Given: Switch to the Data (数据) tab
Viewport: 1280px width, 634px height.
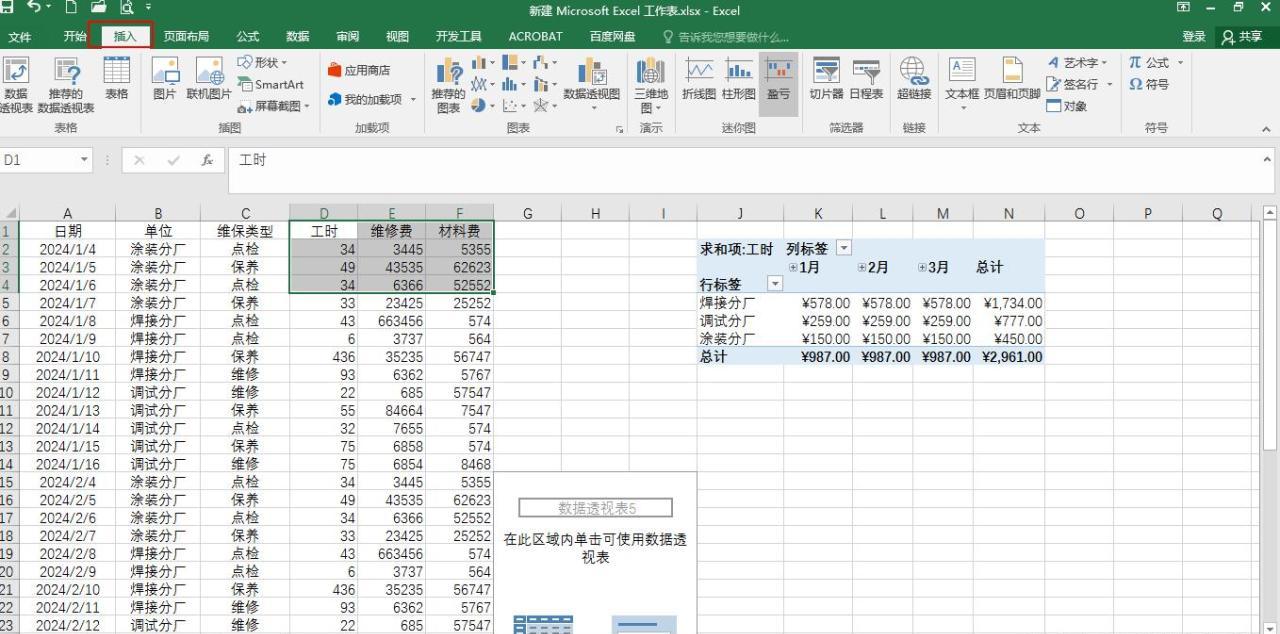Looking at the screenshot, I should point(298,37).
